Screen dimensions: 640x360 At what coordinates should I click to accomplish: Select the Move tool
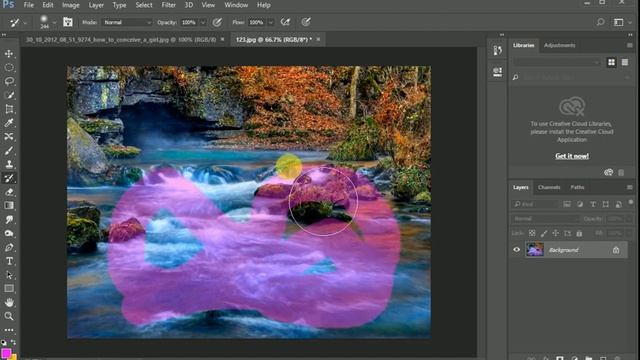point(9,53)
